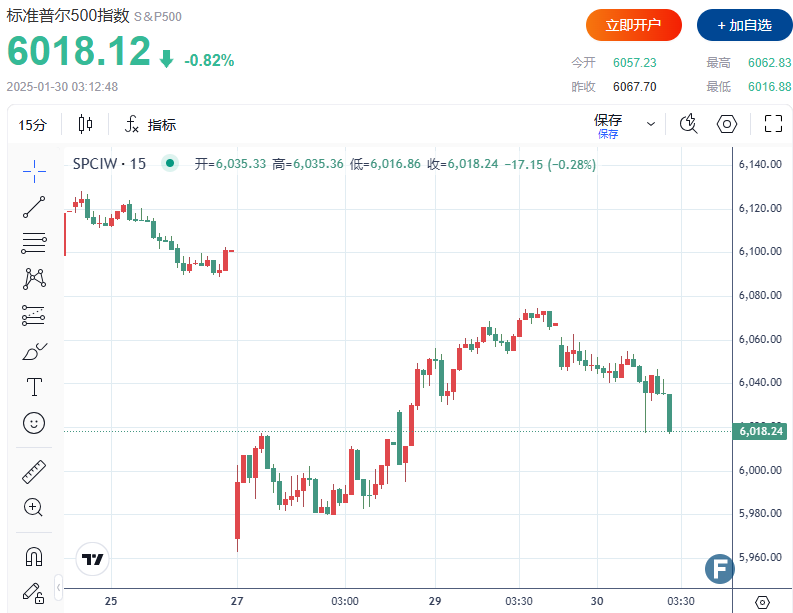Viewport: 793px width, 613px height.
Task: Open the Fibonacci retracement tool
Action: pos(34,243)
